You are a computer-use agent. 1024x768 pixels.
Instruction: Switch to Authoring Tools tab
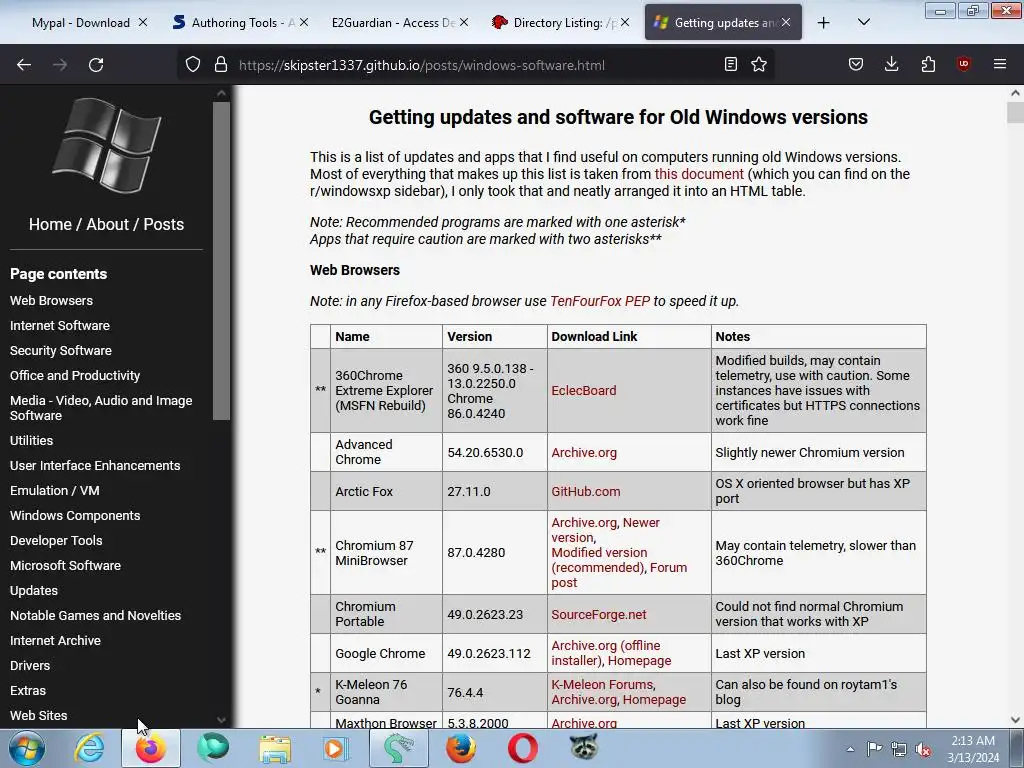click(236, 23)
